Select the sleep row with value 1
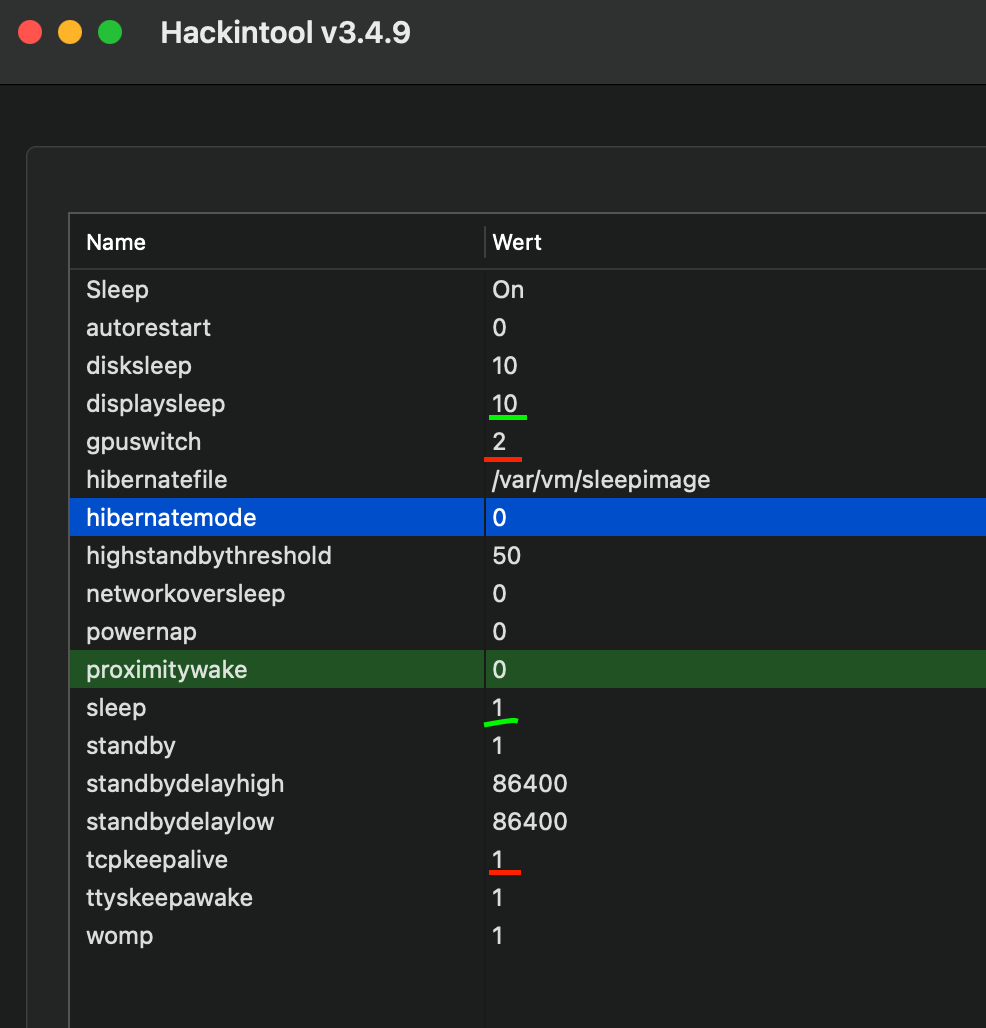This screenshot has height=1028, width=986. (x=528, y=708)
